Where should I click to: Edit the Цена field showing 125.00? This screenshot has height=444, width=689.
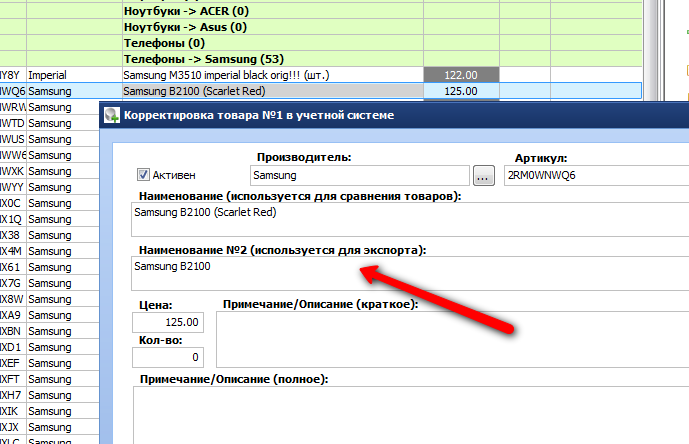point(168,322)
